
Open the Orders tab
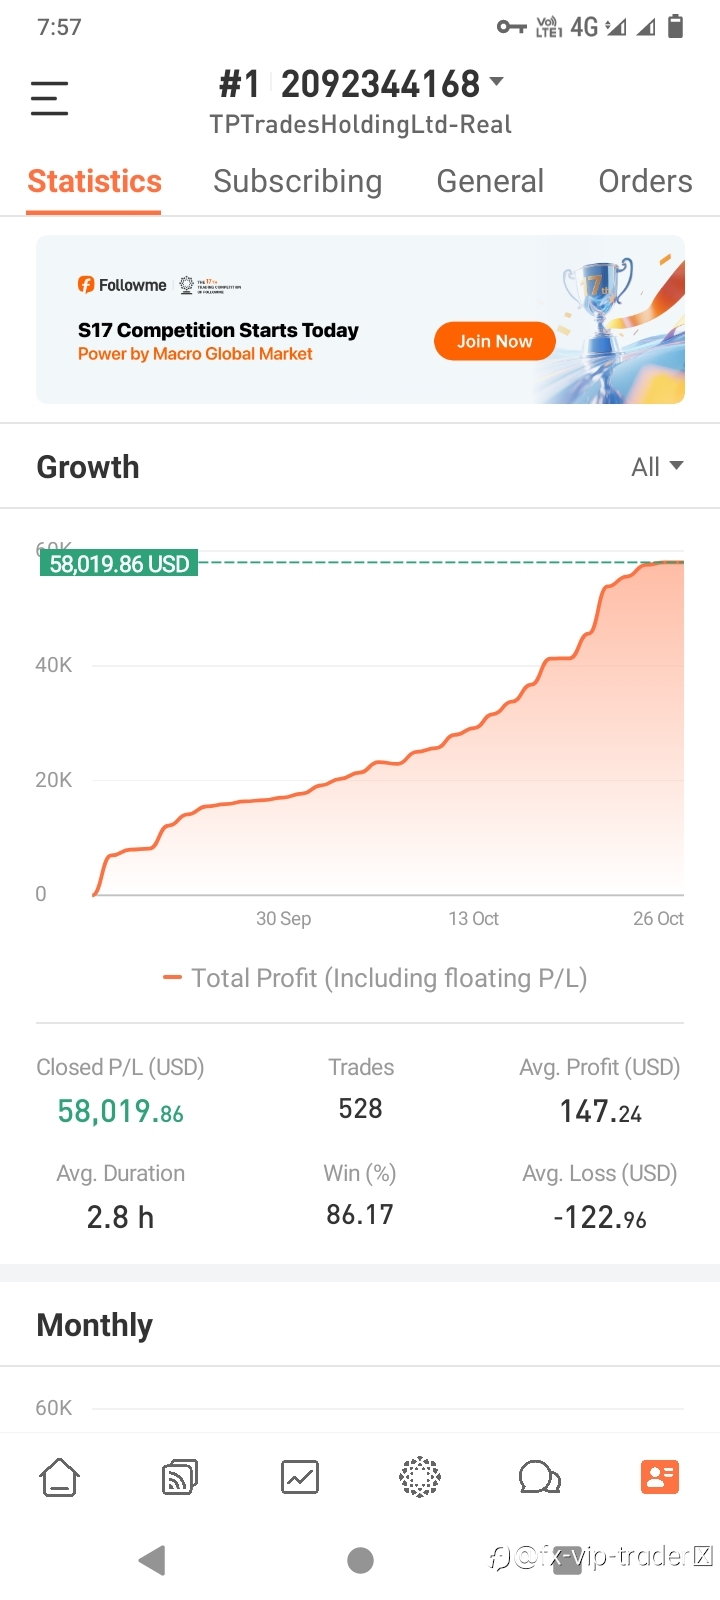[645, 181]
